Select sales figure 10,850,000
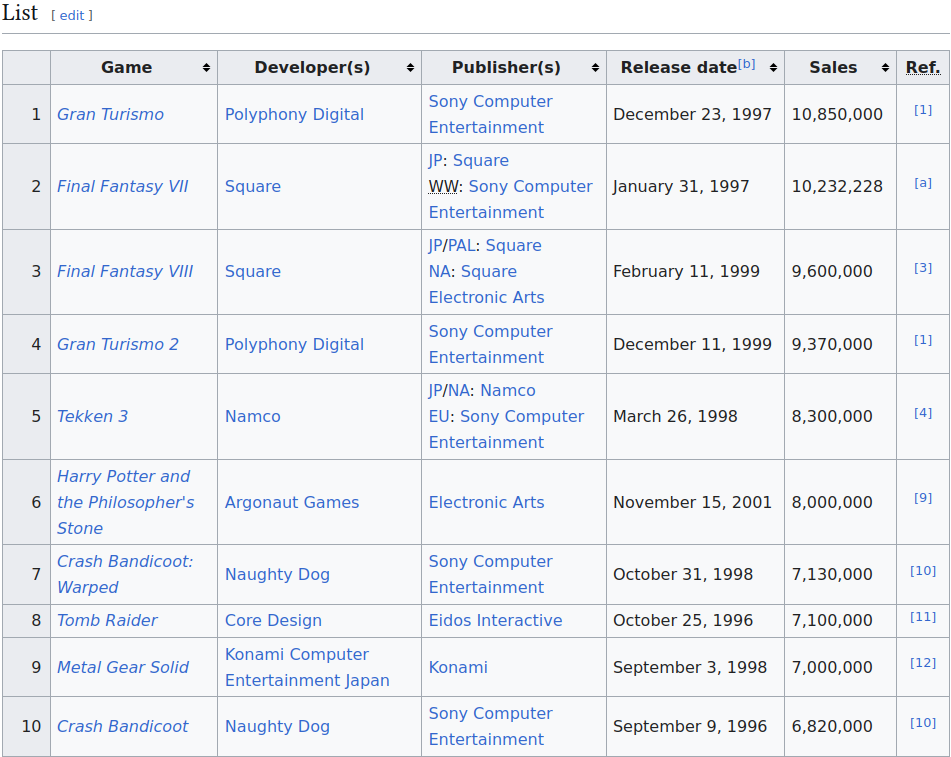Screen dimensions: 951x757 coord(837,114)
